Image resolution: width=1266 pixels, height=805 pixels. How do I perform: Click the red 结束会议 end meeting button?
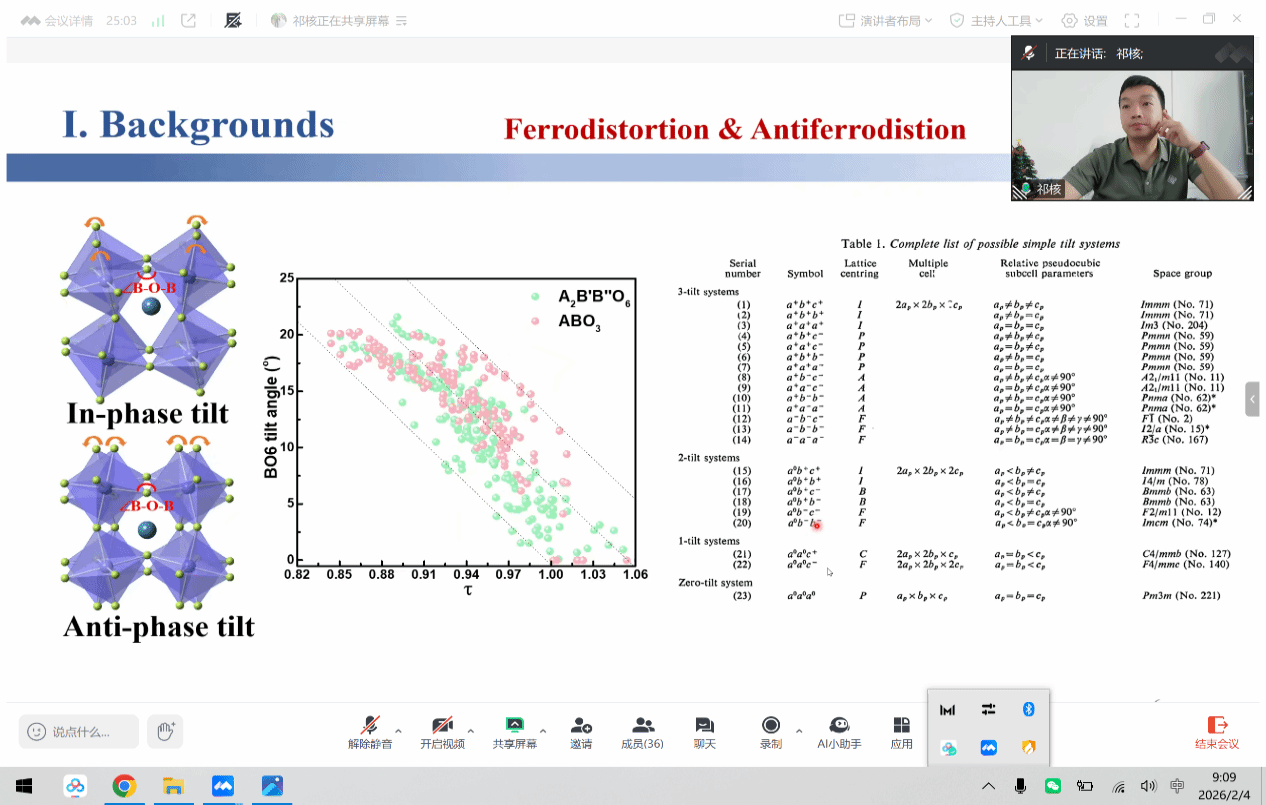[1216, 731]
